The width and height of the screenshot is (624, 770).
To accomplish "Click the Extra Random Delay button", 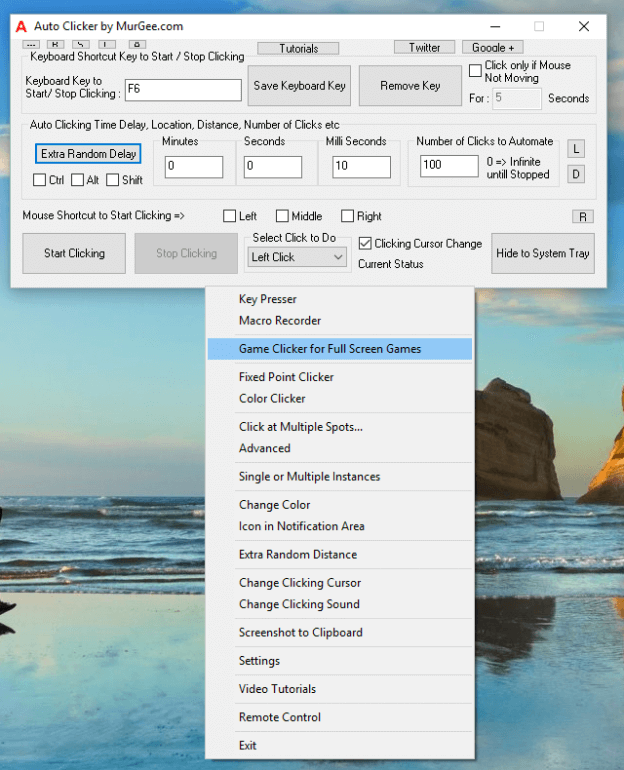I will point(88,154).
